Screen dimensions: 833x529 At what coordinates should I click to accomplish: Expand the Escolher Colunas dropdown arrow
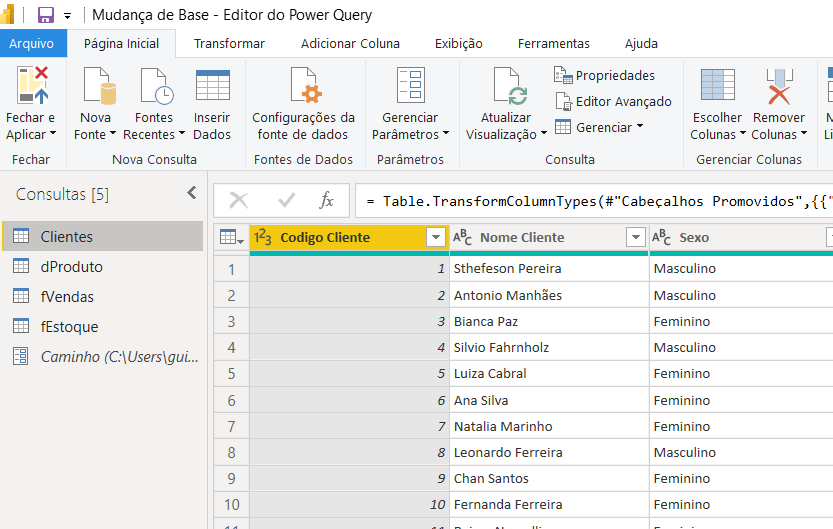click(x=743, y=133)
